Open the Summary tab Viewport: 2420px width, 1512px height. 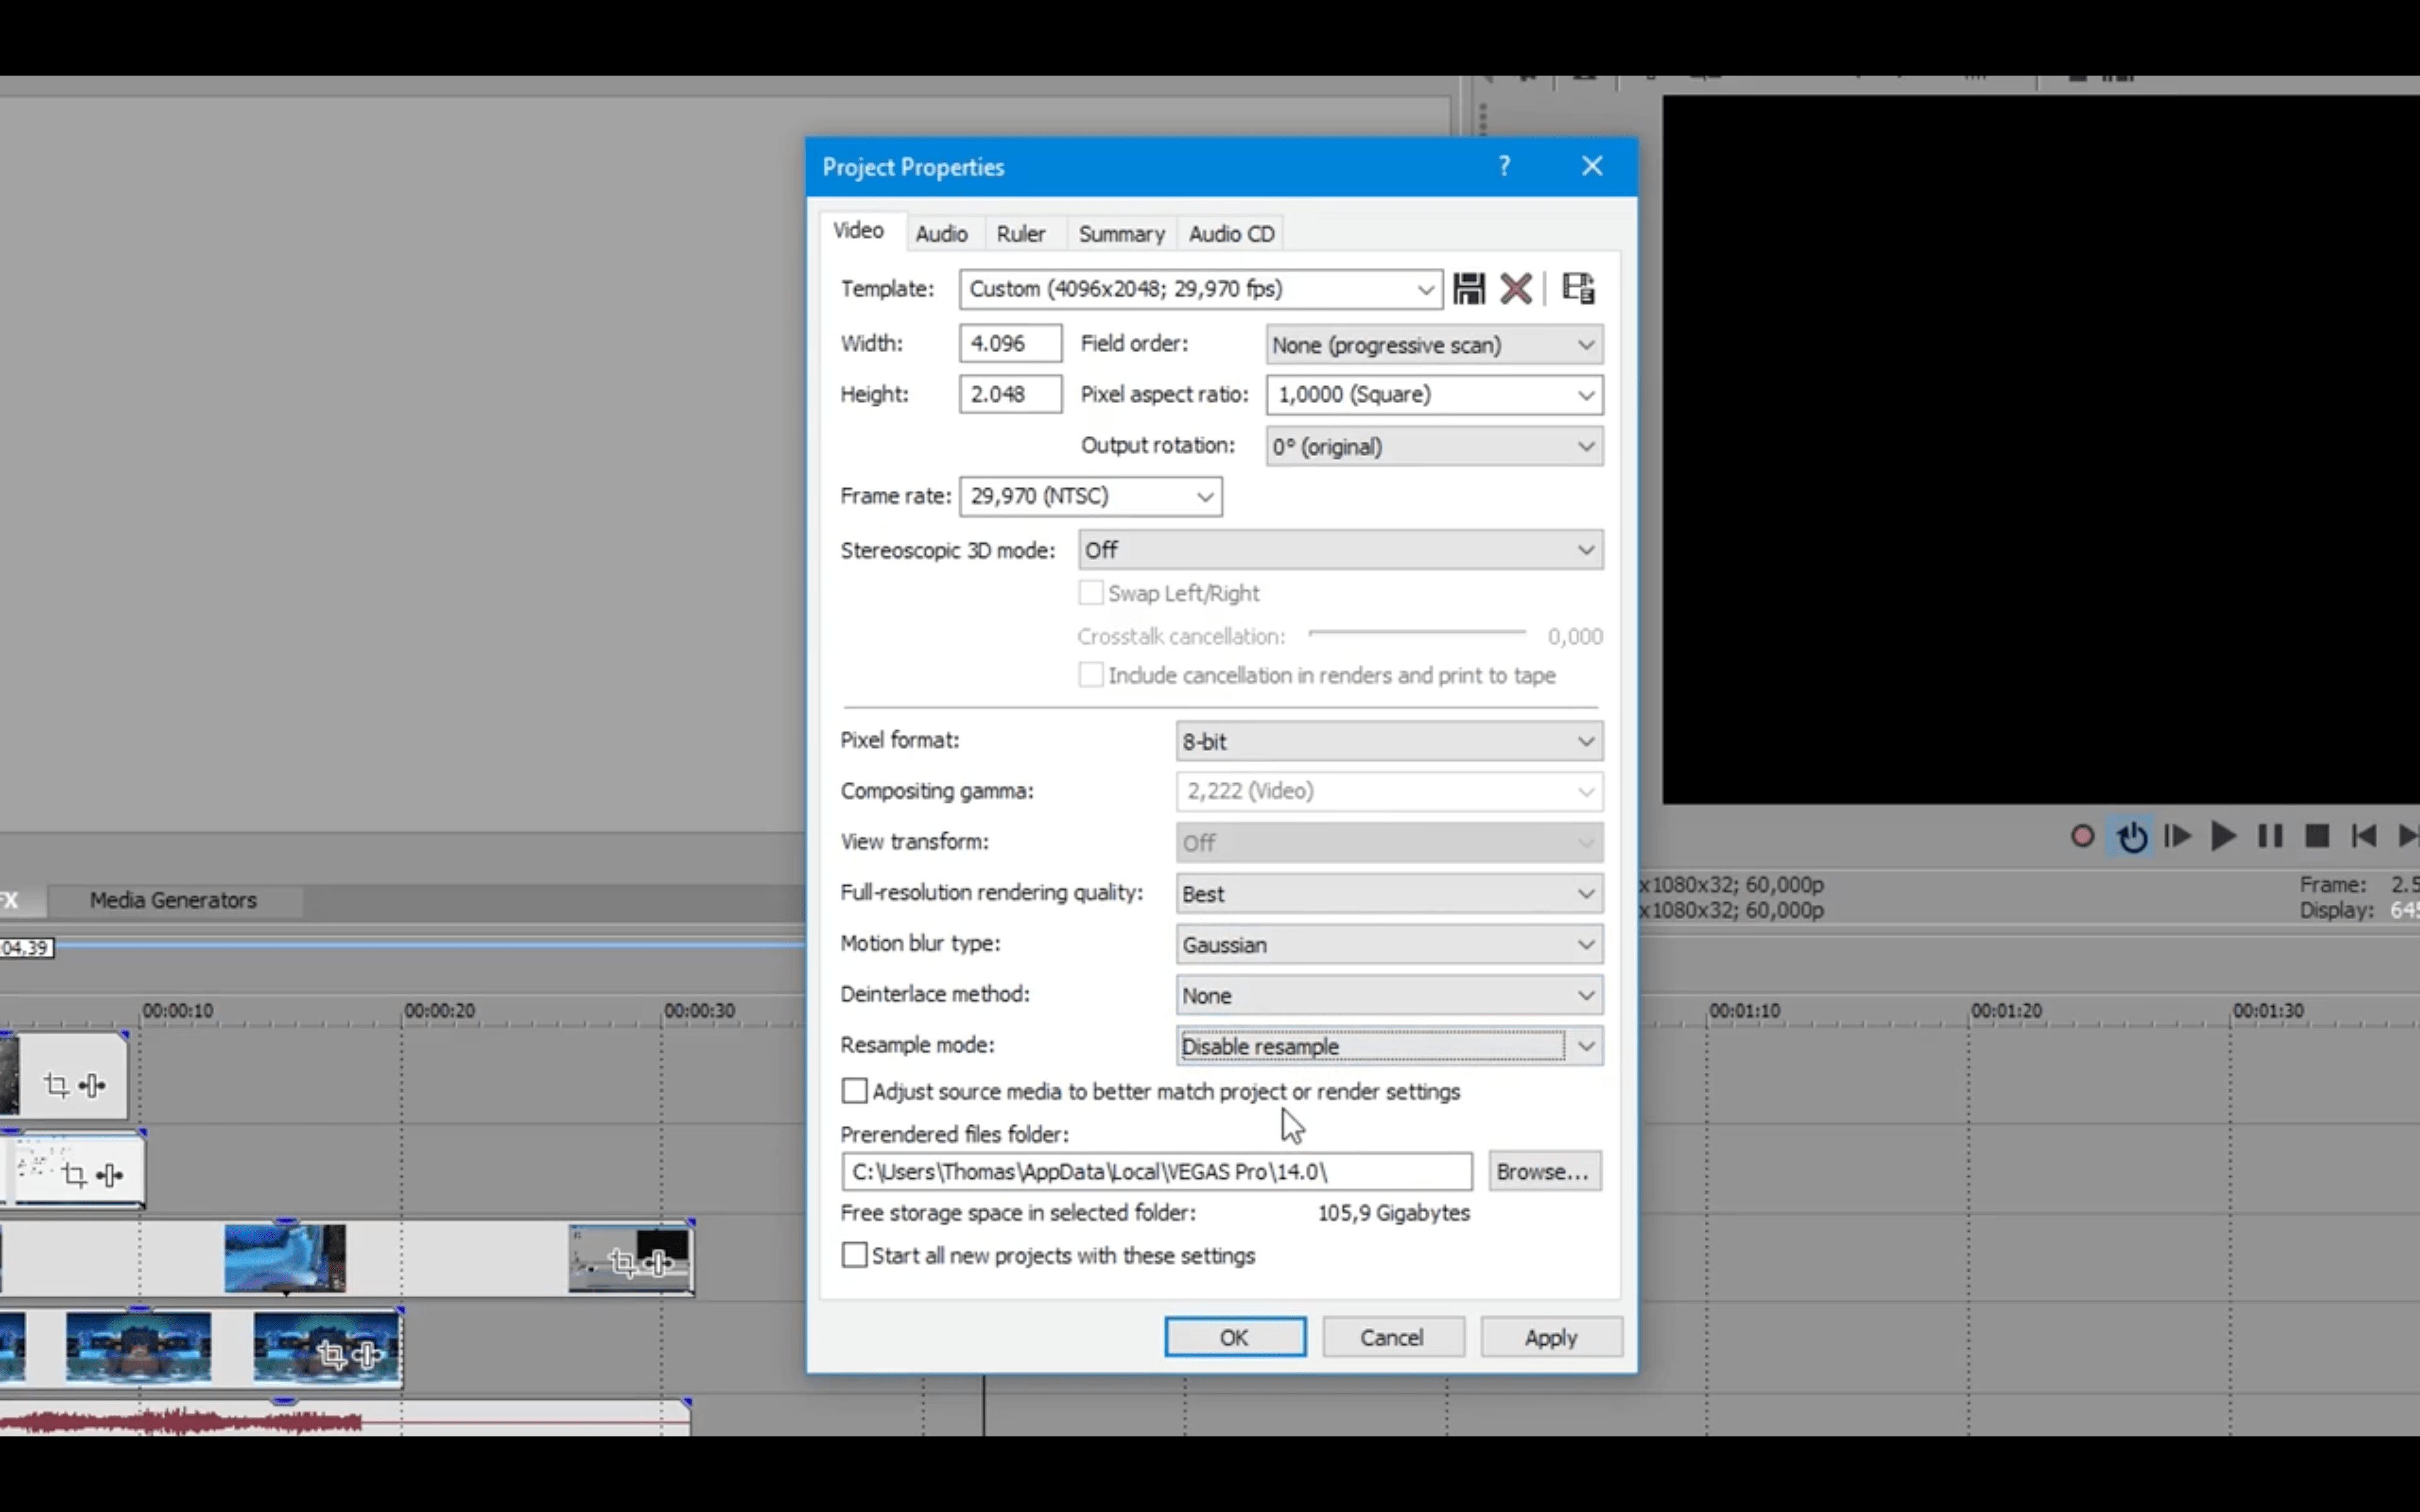[x=1121, y=233]
